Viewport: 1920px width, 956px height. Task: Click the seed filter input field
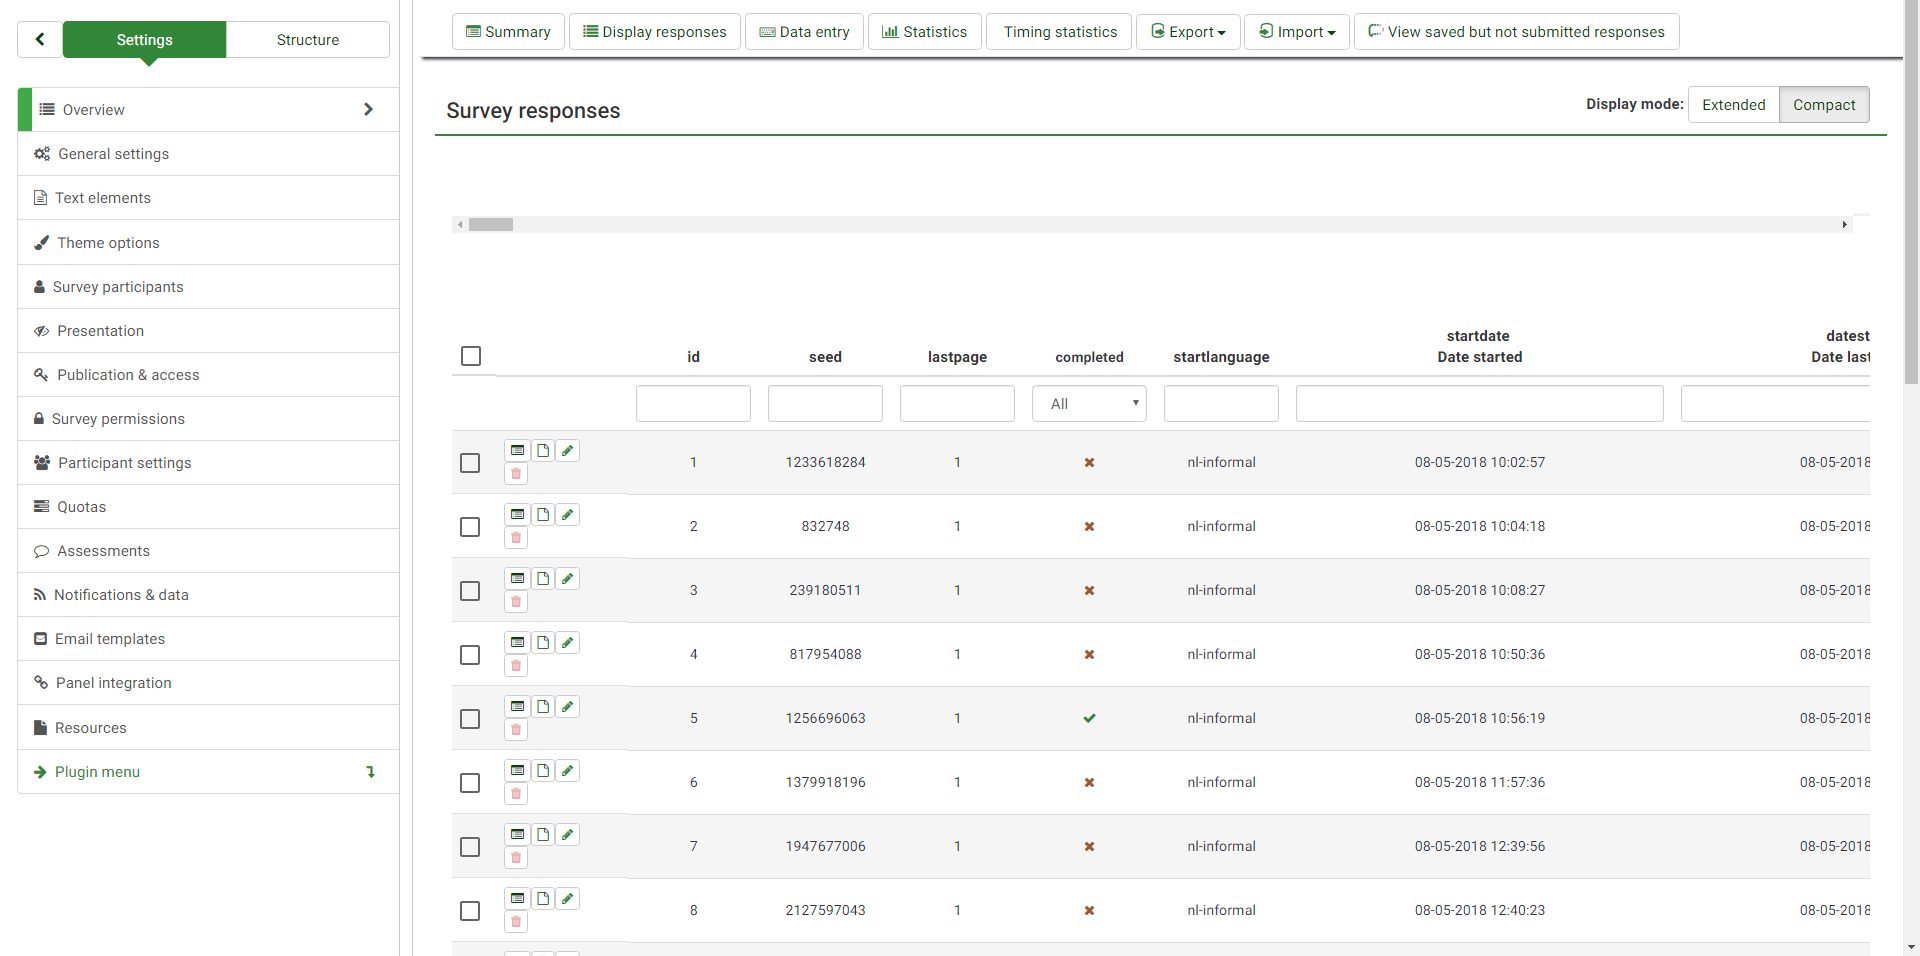coord(825,404)
